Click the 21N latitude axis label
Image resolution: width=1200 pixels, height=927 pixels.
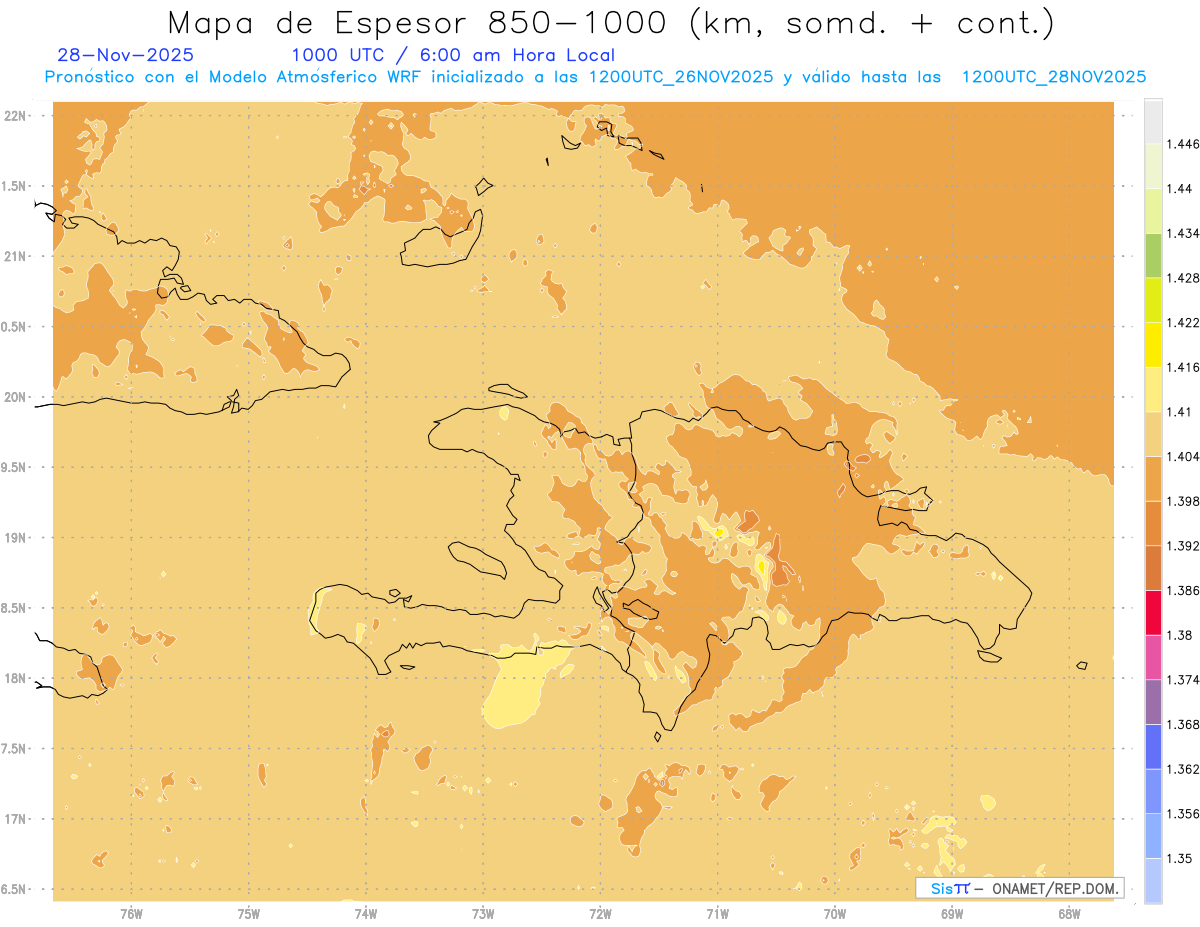[x=16, y=257]
